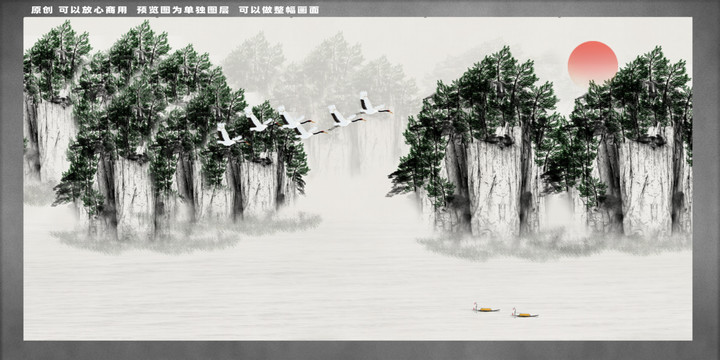Click the 可以做整幅画面 caption text
The image size is (720, 360).
[279, 10]
